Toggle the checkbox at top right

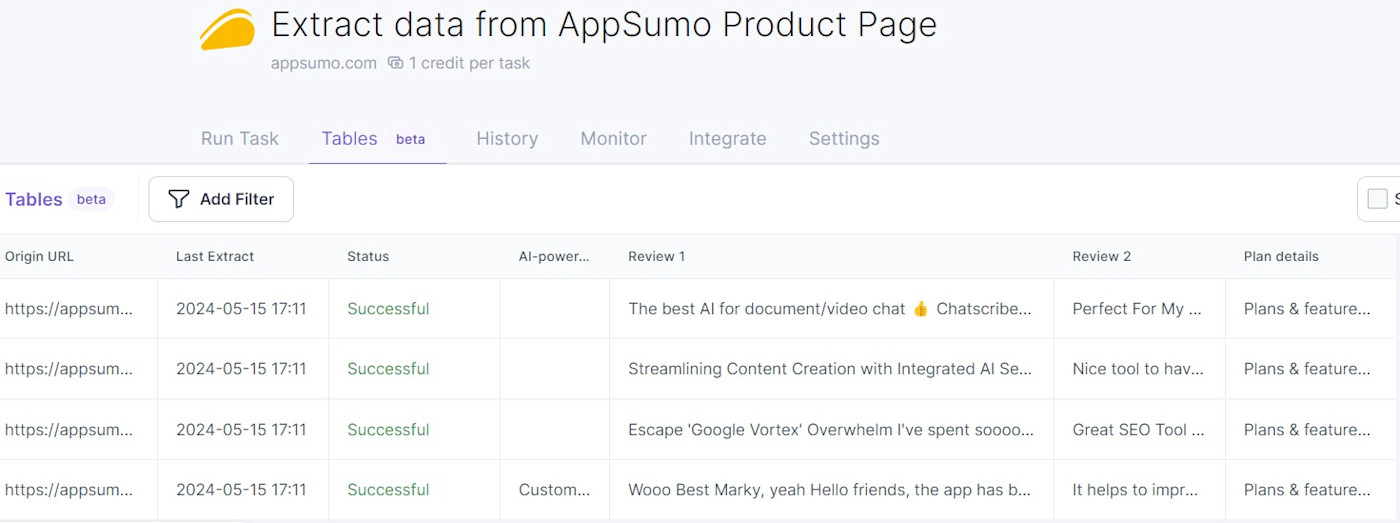coord(1377,199)
